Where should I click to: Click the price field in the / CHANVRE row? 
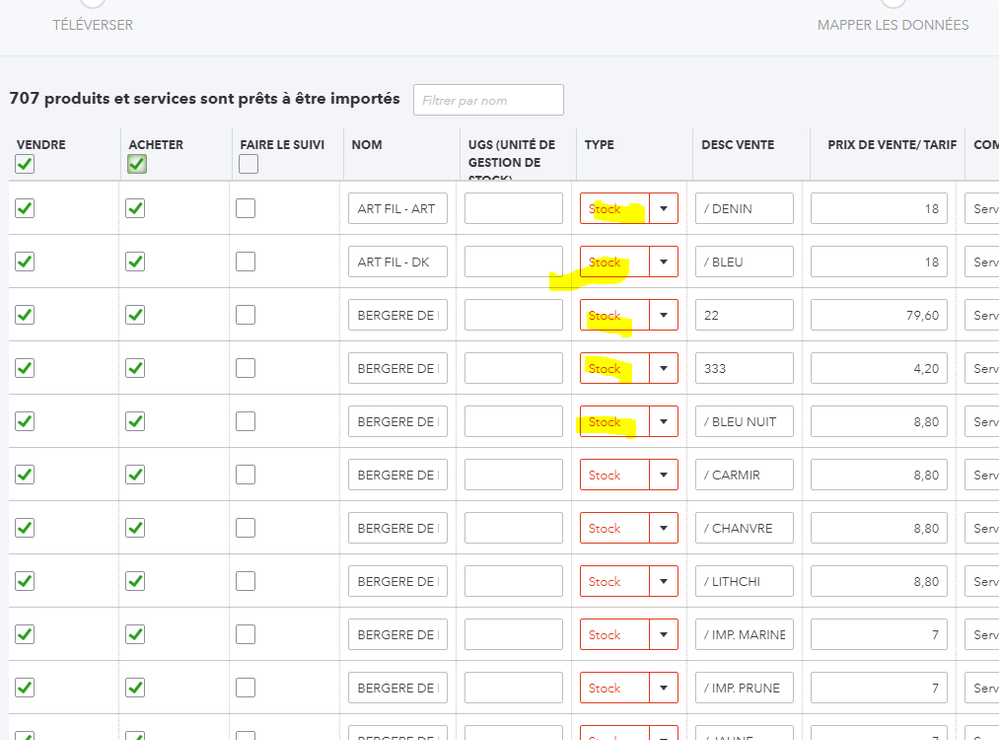pos(879,528)
